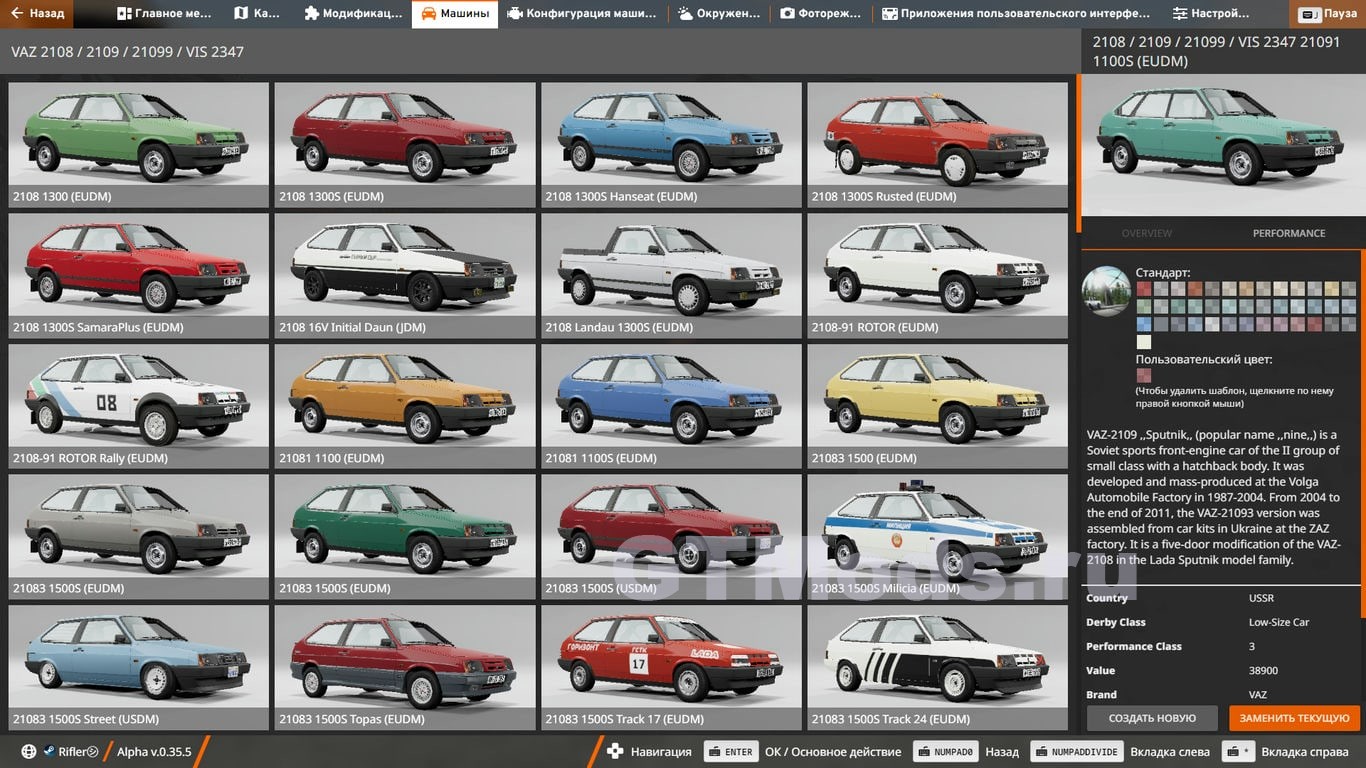This screenshot has width=1366, height=768.
Task: Select light blue 21083 1500S Street (USDM)
Action: tap(139, 667)
